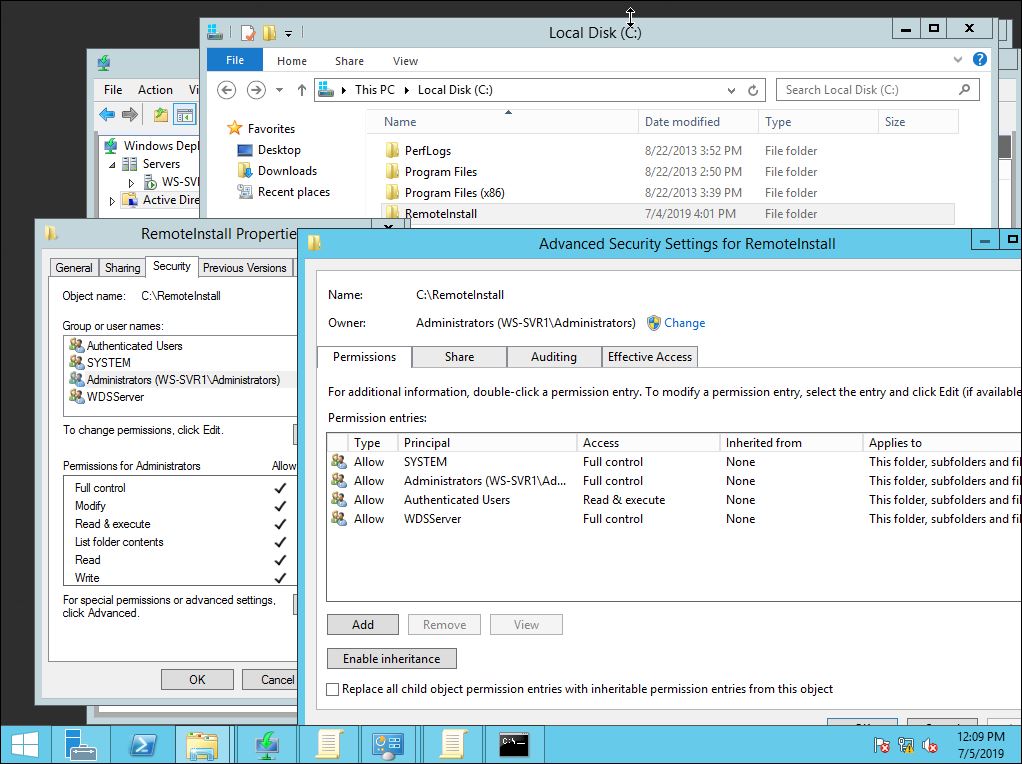
Task: Open WDS console File menu
Action: pyautogui.click(x=113, y=89)
